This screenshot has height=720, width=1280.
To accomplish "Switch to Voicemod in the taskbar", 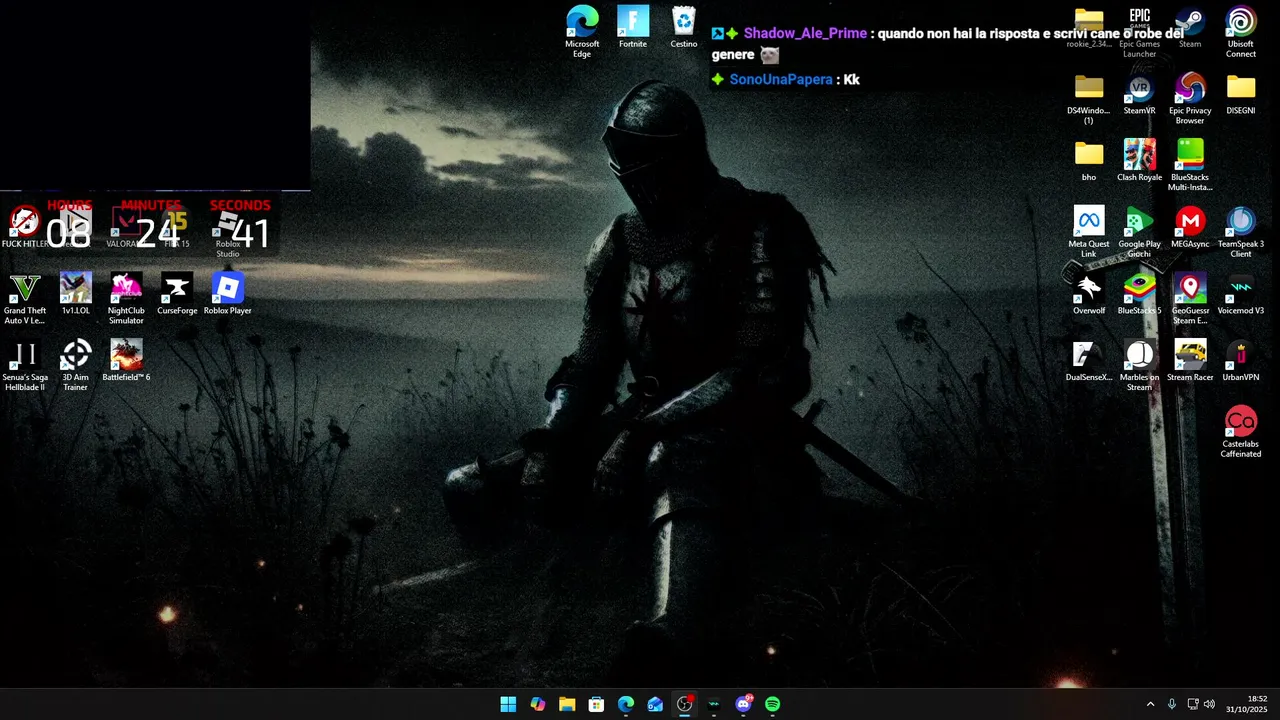I will (714, 704).
